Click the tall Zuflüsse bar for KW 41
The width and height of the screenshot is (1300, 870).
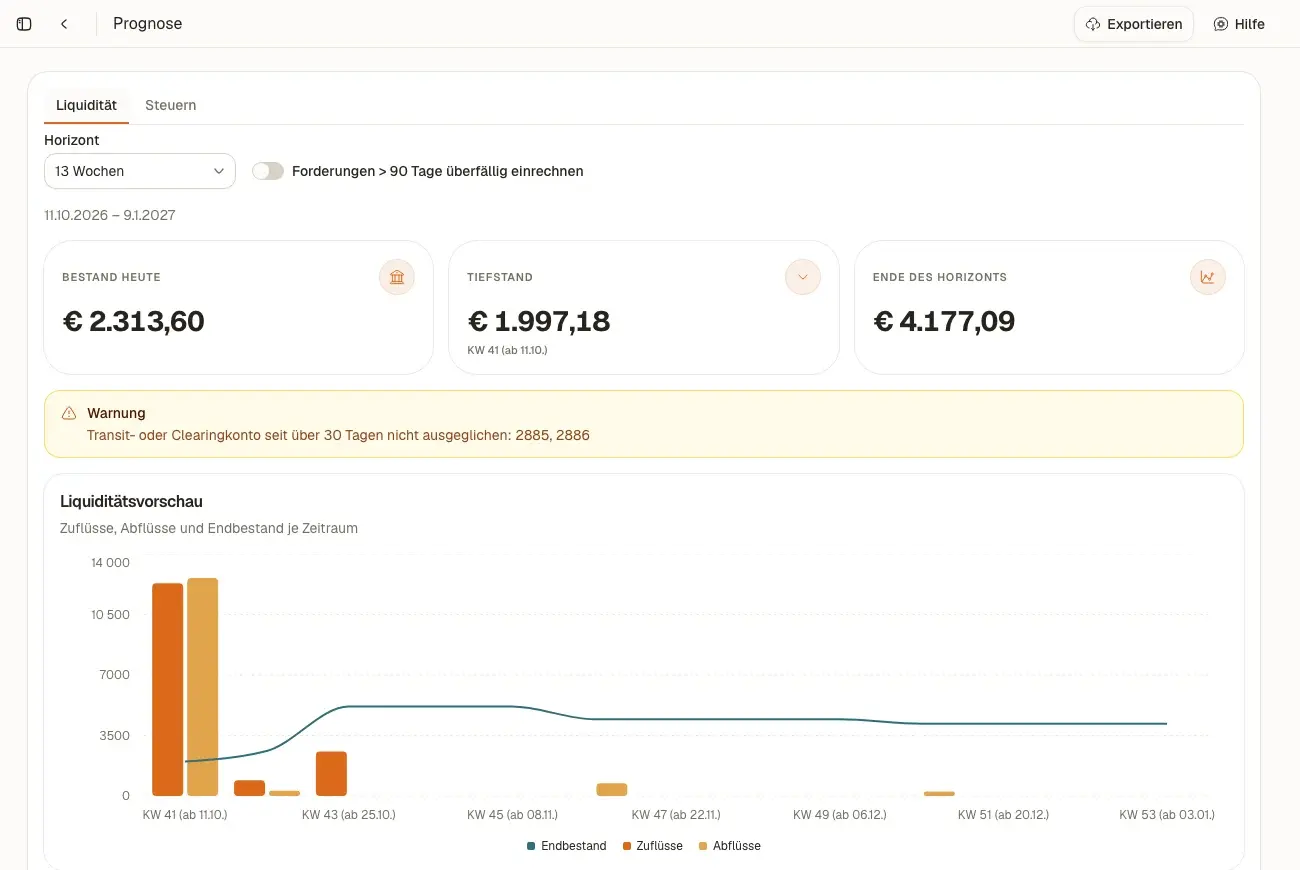[168, 689]
